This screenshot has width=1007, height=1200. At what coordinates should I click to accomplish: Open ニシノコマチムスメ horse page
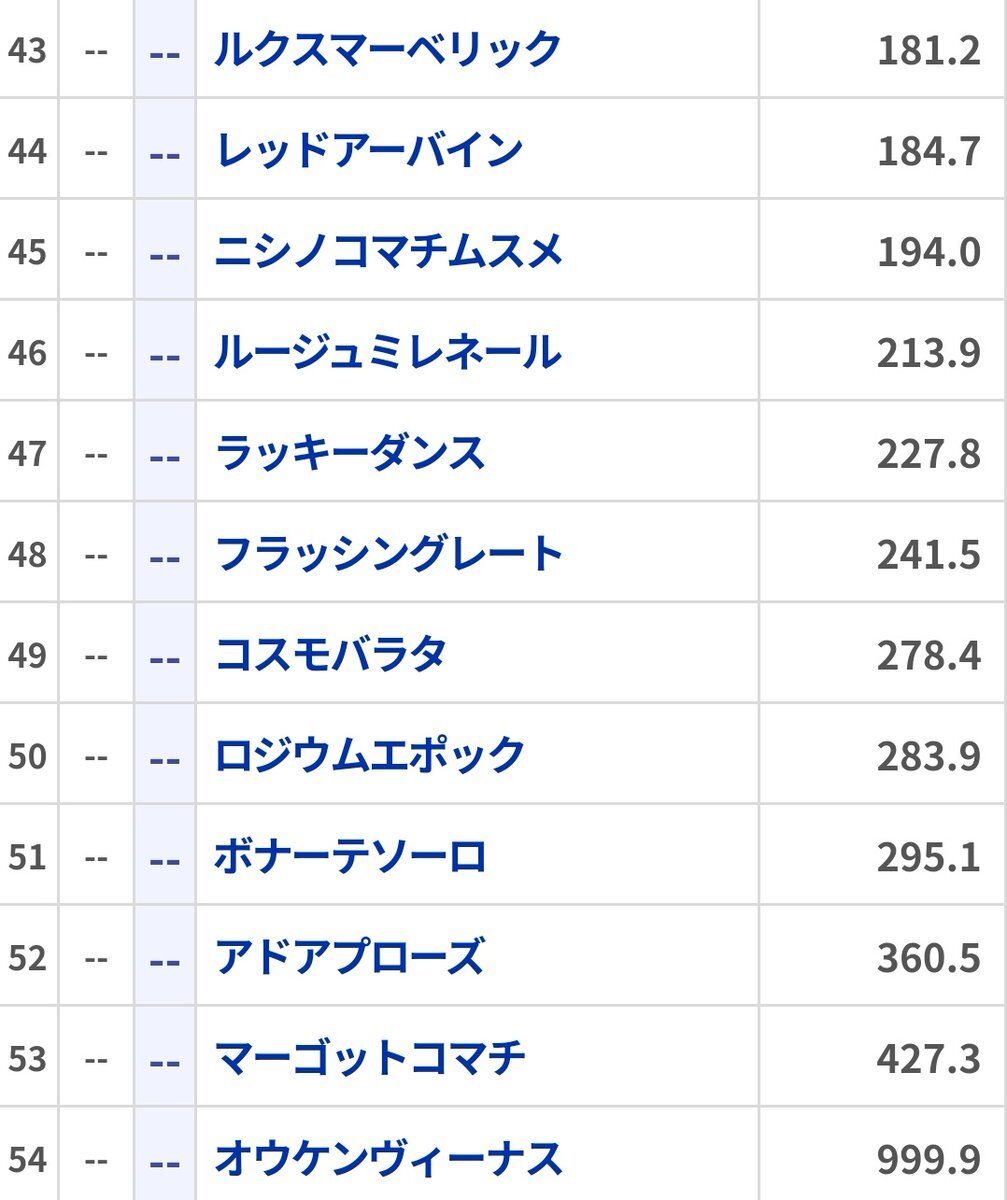pos(389,252)
